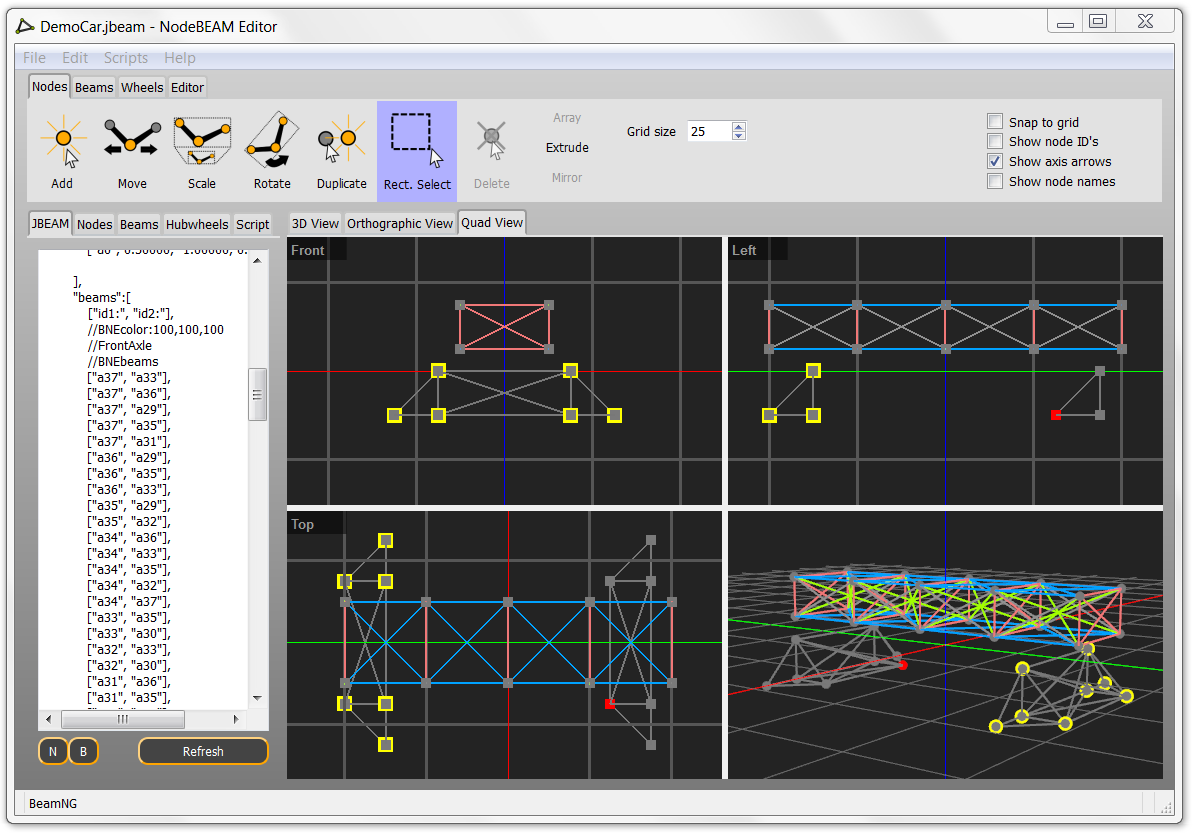Switch to the Beams toolbar tab
This screenshot has height=833, width=1193.
94,87
